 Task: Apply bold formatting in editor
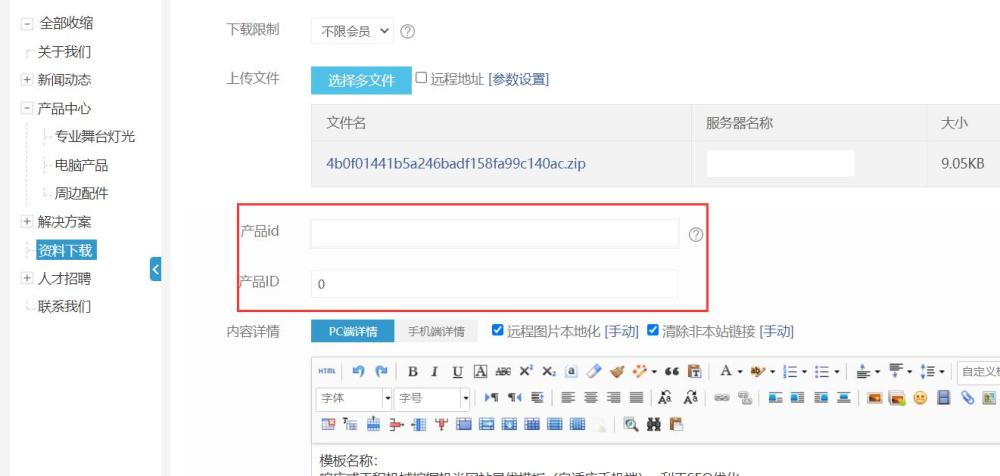413,371
